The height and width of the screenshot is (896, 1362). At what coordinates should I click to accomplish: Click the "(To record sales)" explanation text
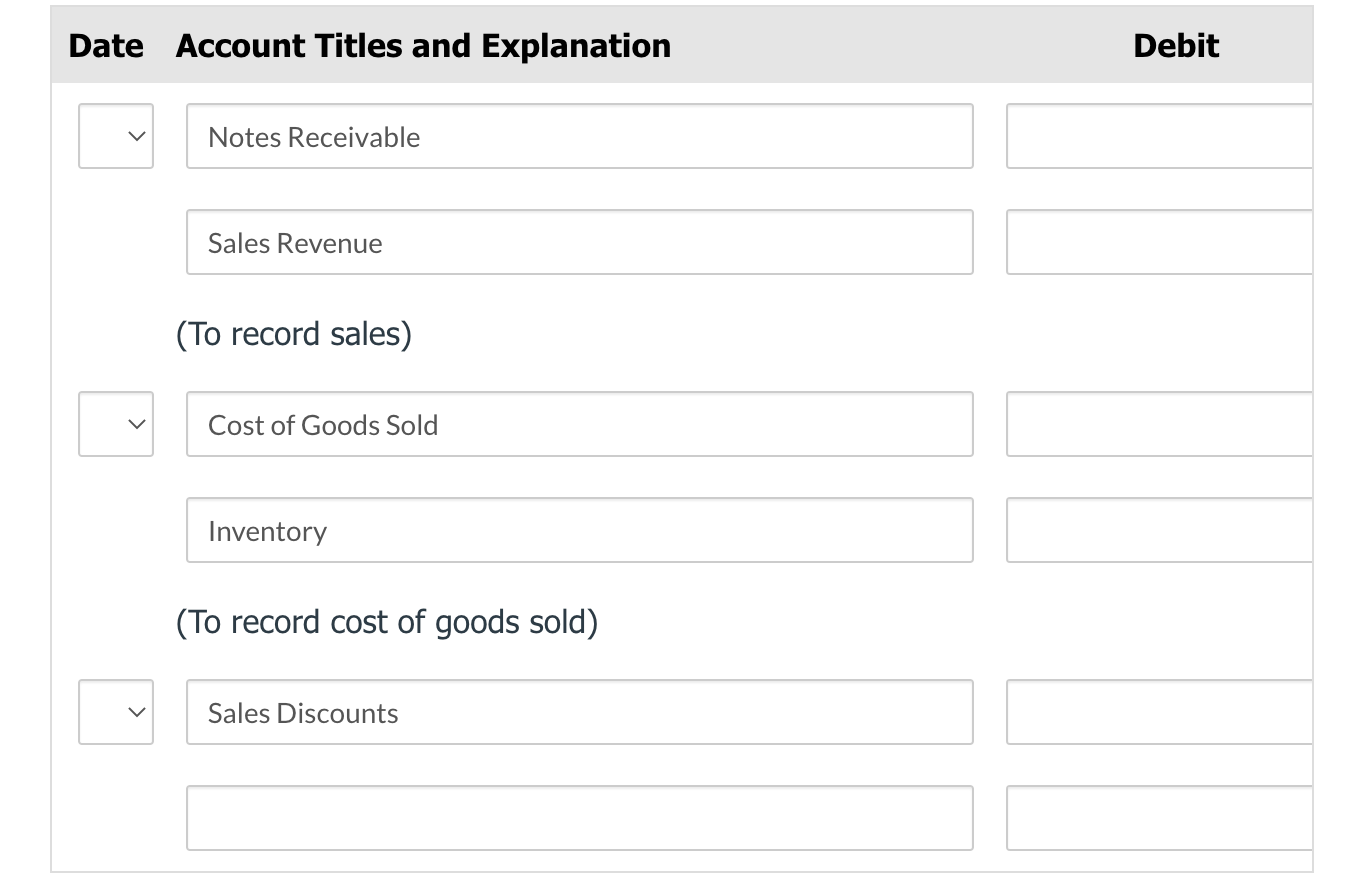(294, 334)
